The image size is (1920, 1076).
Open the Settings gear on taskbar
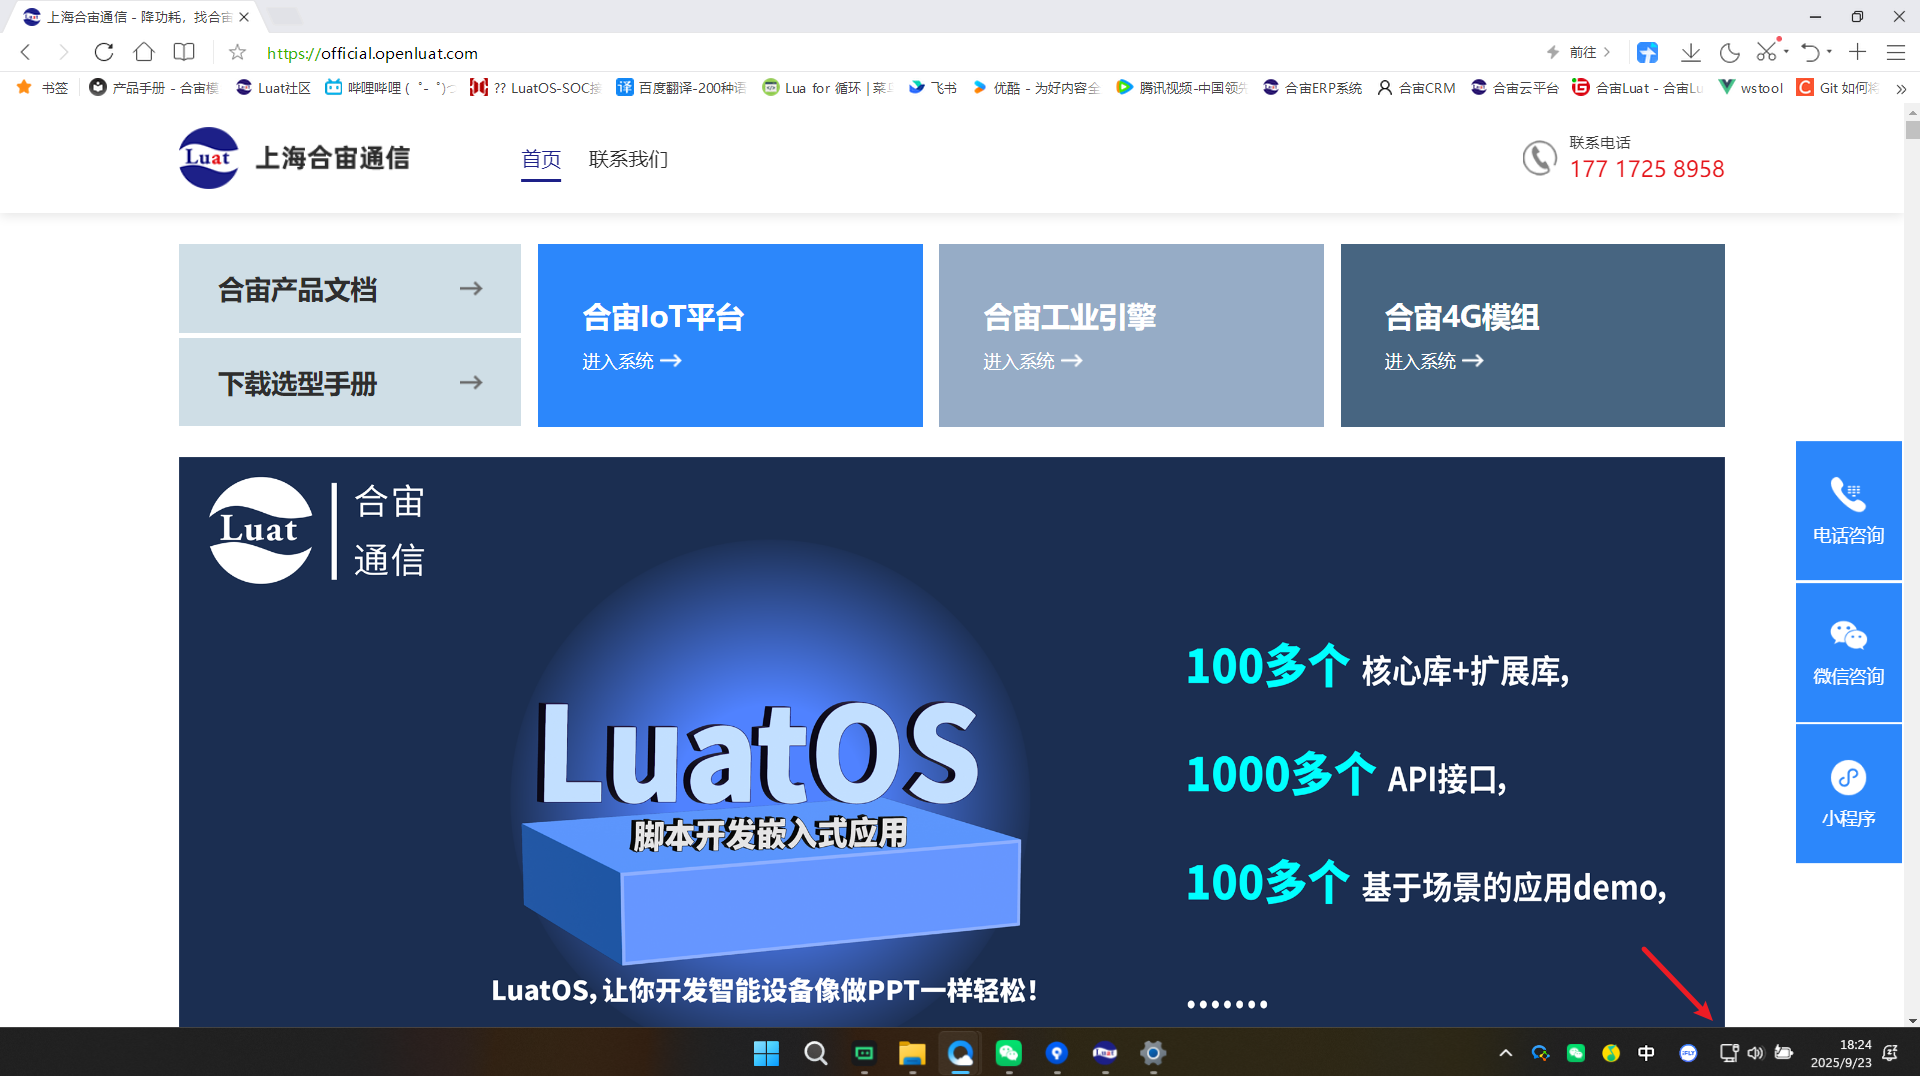point(1153,1052)
